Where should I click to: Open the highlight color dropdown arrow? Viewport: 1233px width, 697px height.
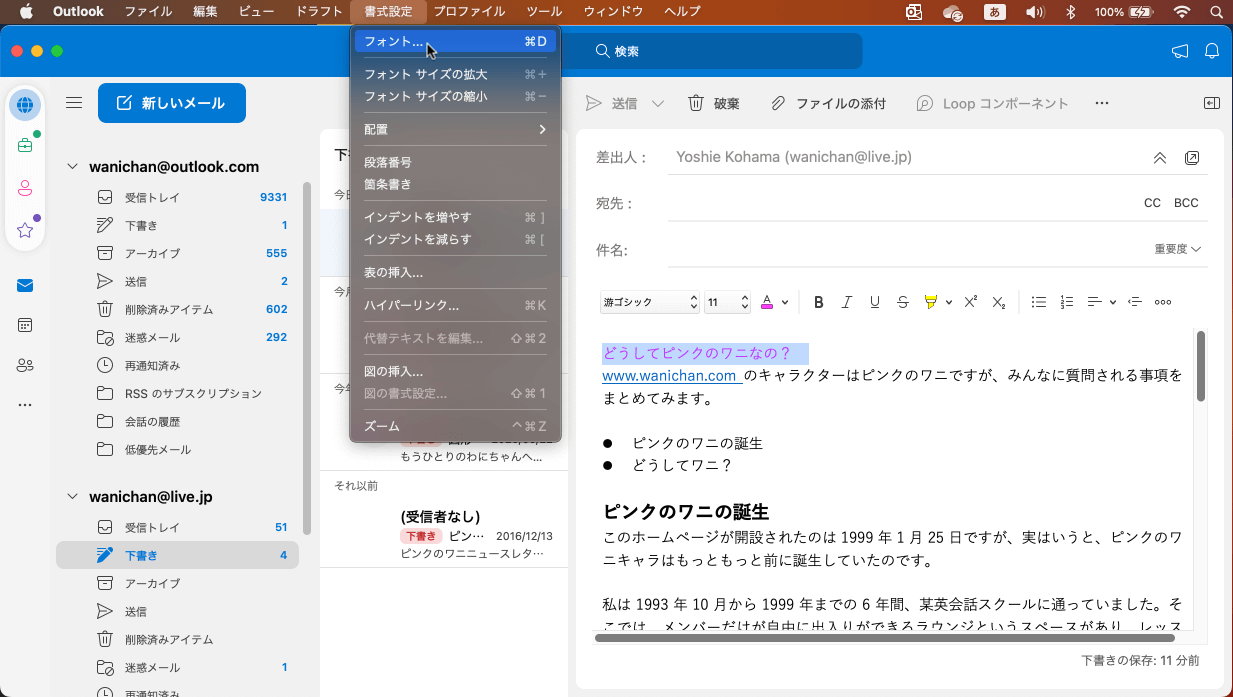pyautogui.click(x=949, y=302)
